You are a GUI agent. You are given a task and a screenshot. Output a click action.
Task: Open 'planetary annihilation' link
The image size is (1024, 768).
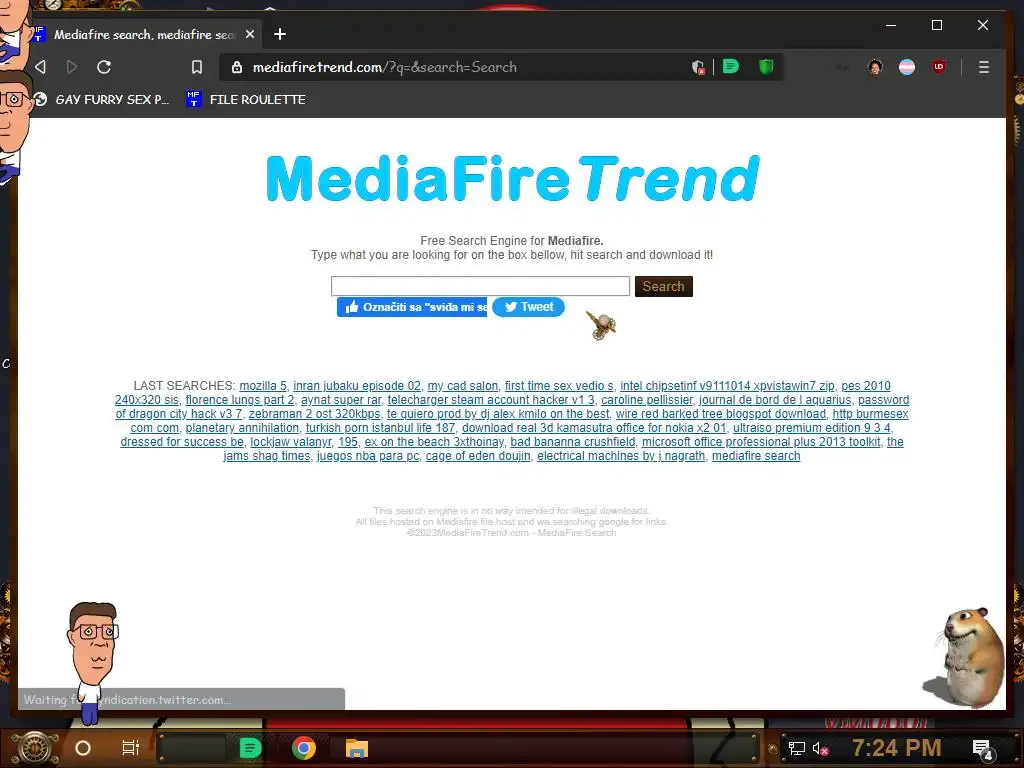click(242, 428)
